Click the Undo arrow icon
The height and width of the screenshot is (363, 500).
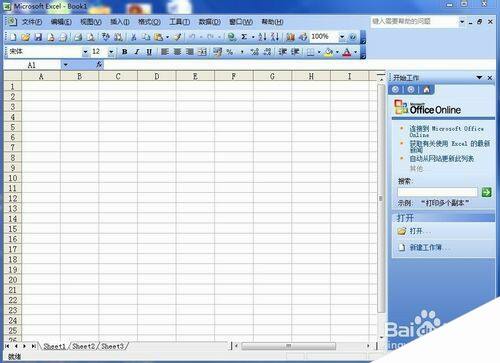pyautogui.click(x=192, y=37)
